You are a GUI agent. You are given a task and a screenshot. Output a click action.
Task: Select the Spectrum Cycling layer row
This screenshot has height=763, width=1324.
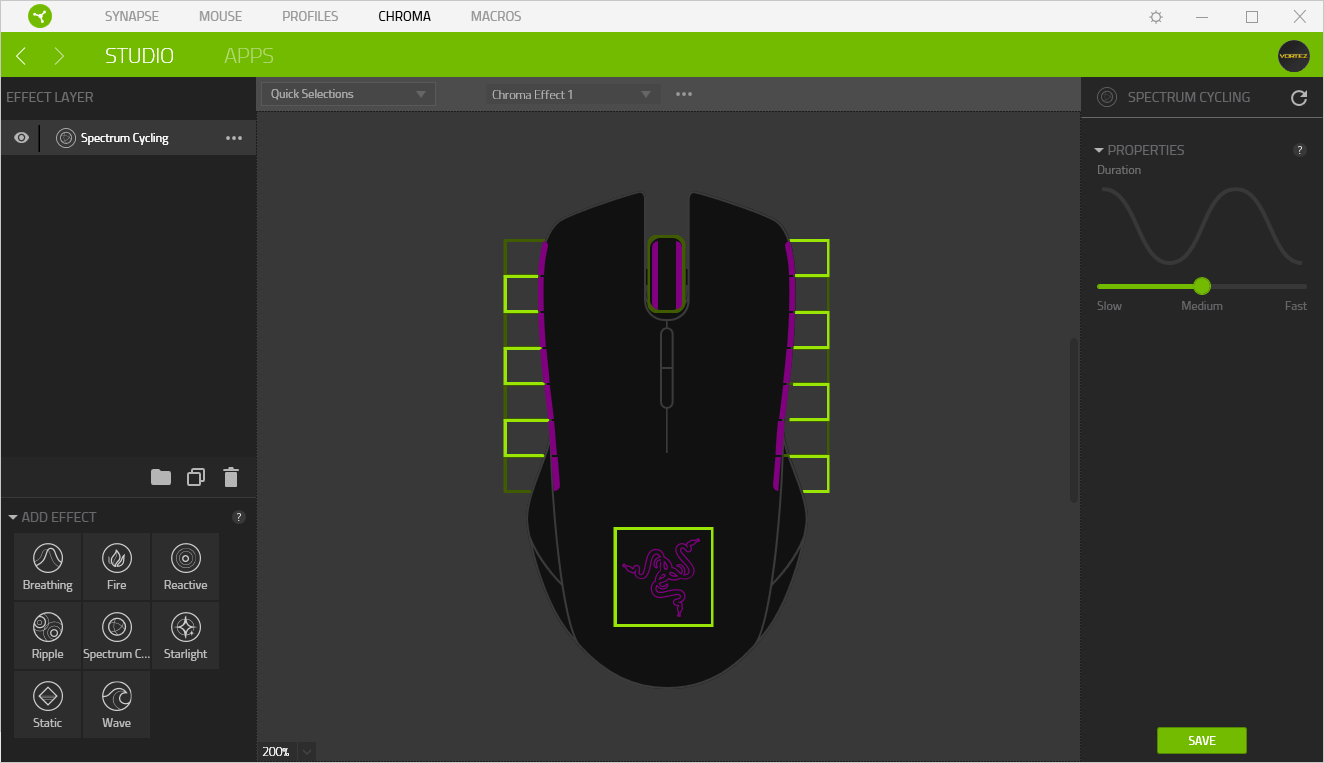click(128, 138)
